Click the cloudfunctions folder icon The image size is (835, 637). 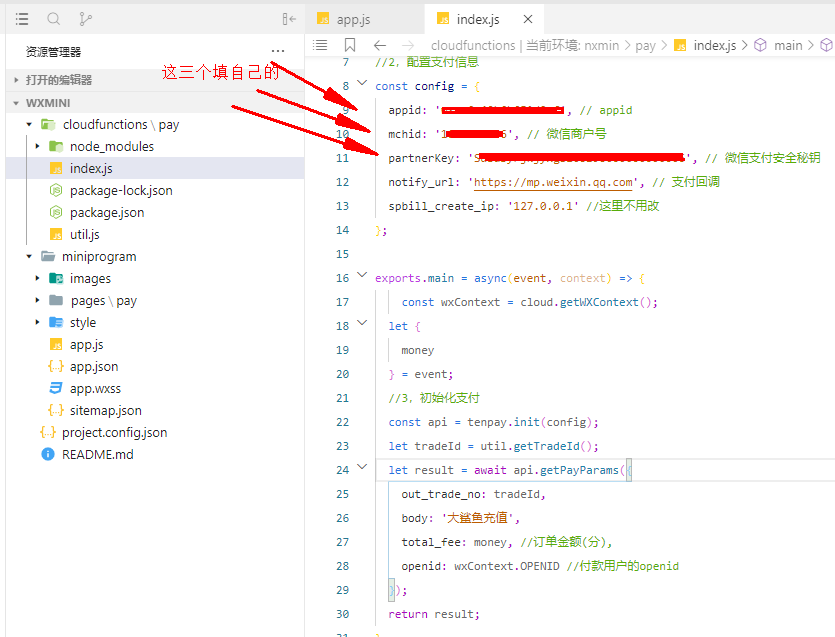pos(48,125)
